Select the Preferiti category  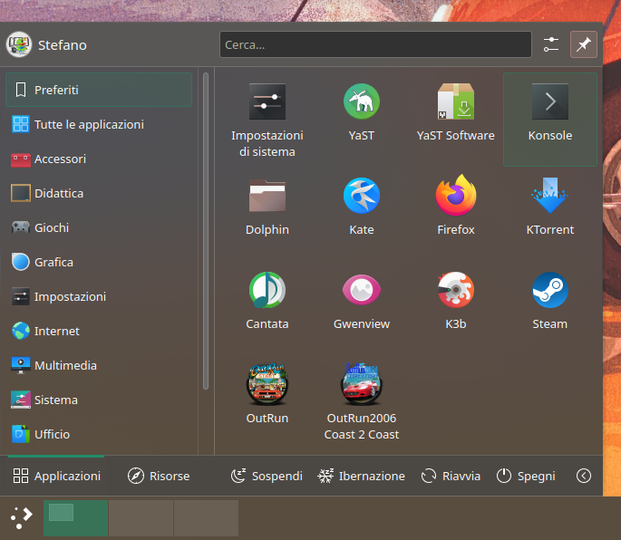[99, 90]
